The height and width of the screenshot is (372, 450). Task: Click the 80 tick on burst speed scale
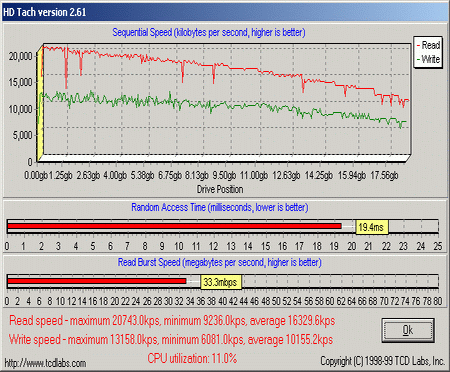[x=437, y=301]
